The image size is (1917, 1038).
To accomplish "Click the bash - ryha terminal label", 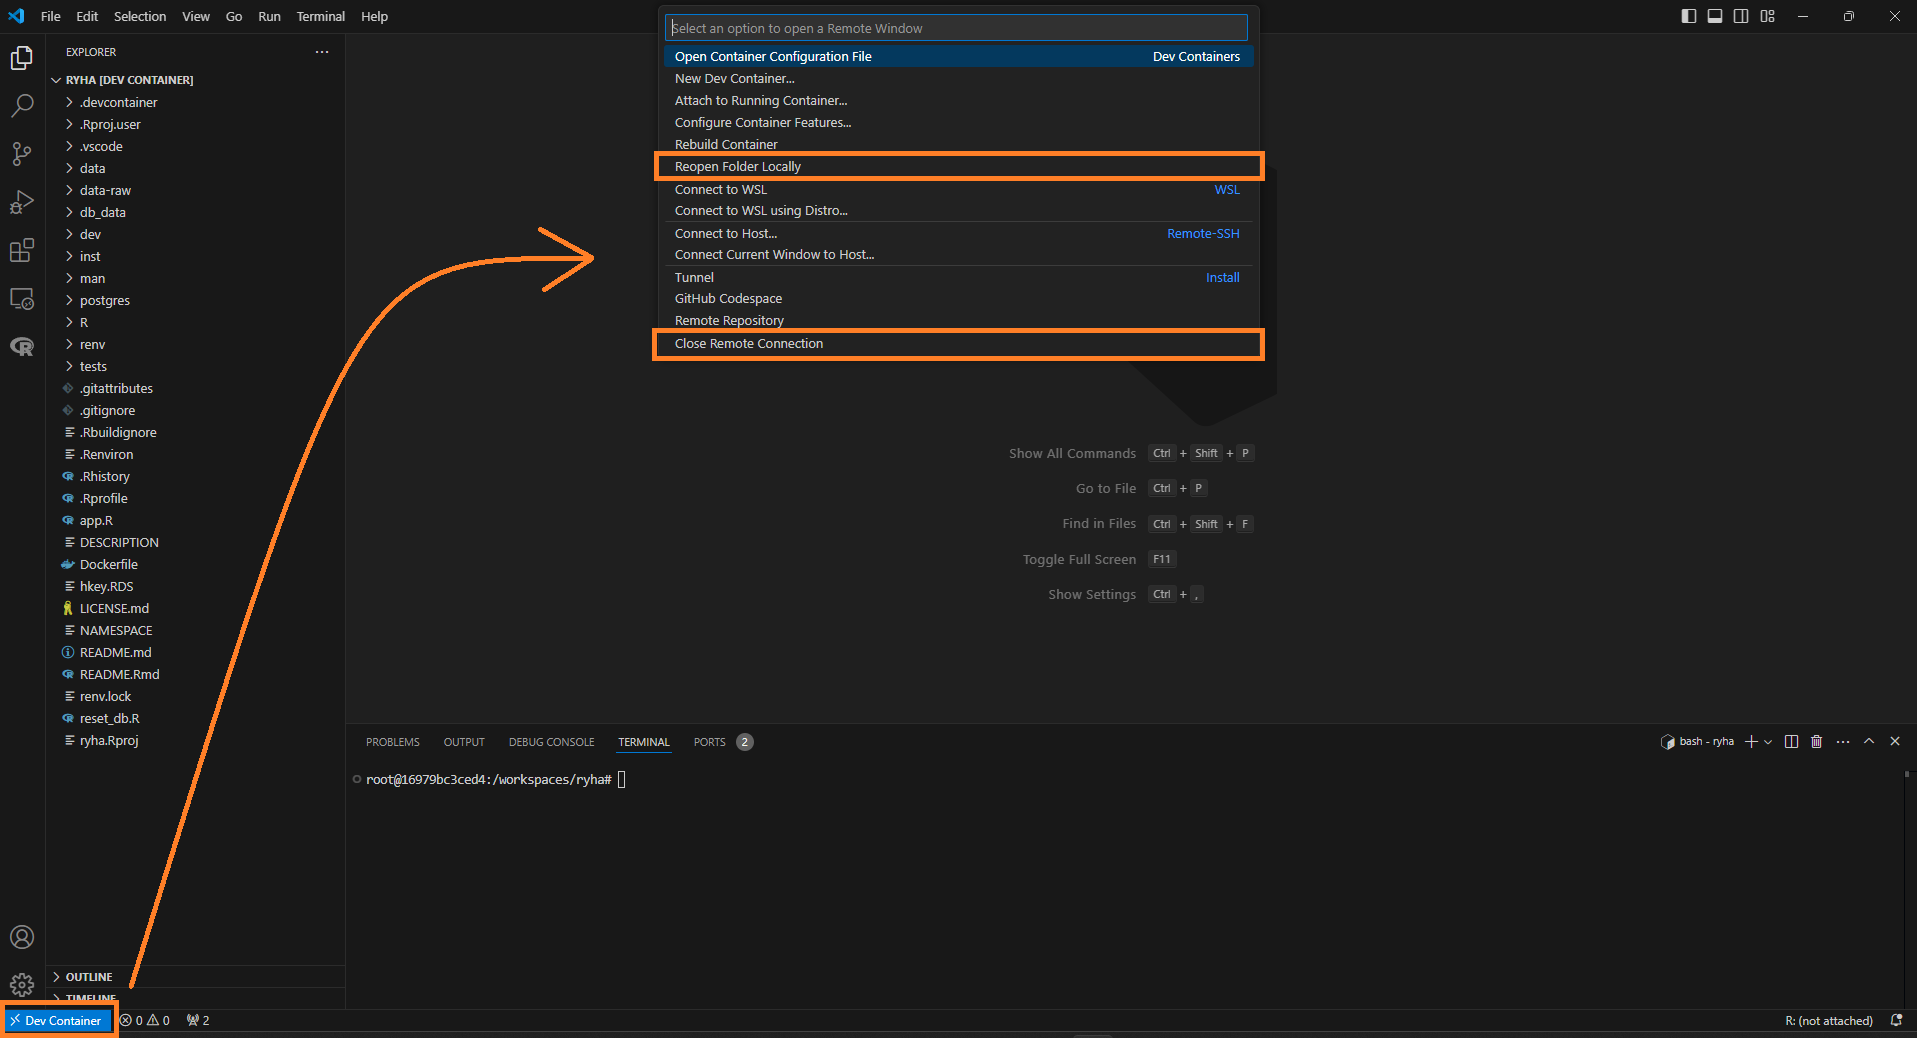I will (1697, 741).
